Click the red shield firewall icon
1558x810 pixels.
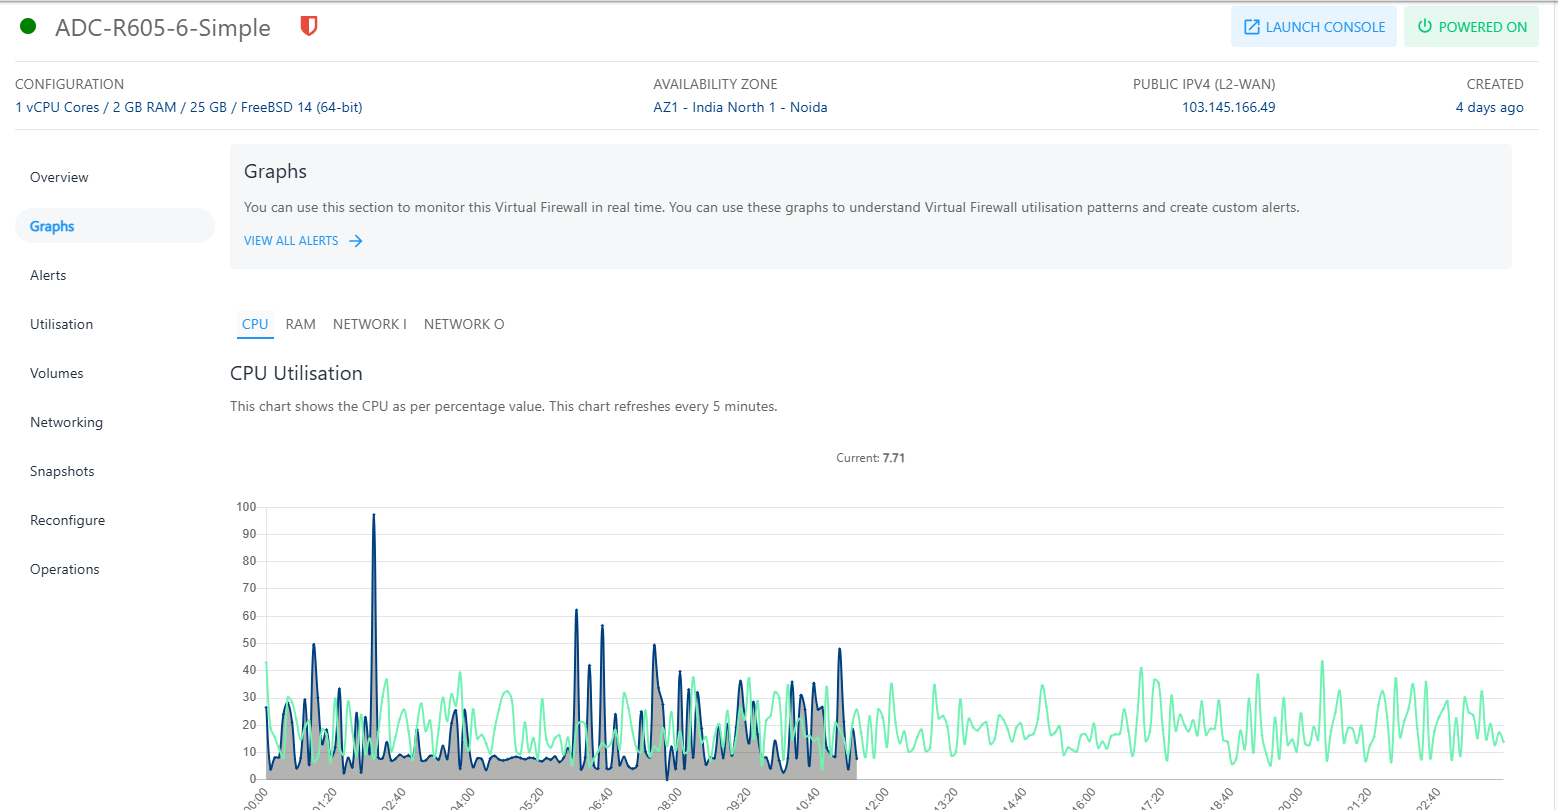309,27
